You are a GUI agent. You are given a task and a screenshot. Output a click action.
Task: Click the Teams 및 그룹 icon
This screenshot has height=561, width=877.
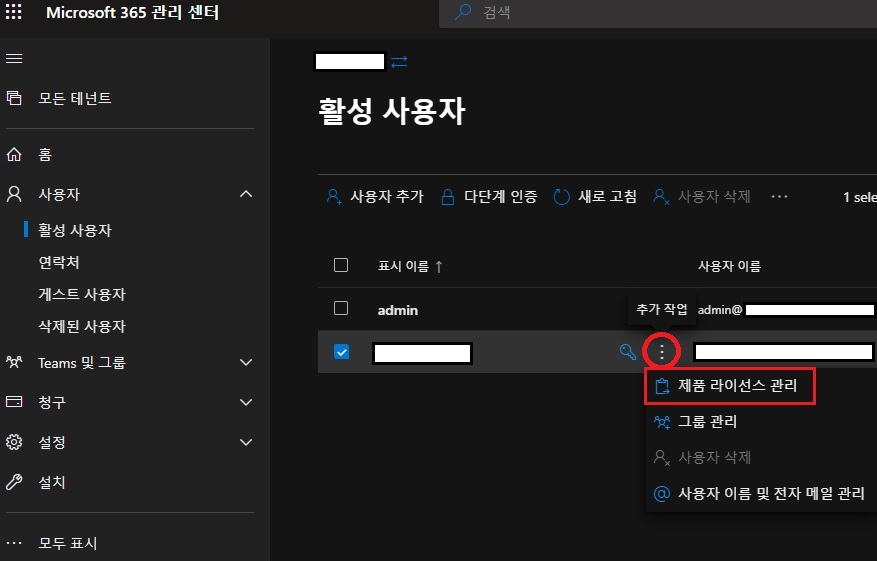[x=14, y=362]
